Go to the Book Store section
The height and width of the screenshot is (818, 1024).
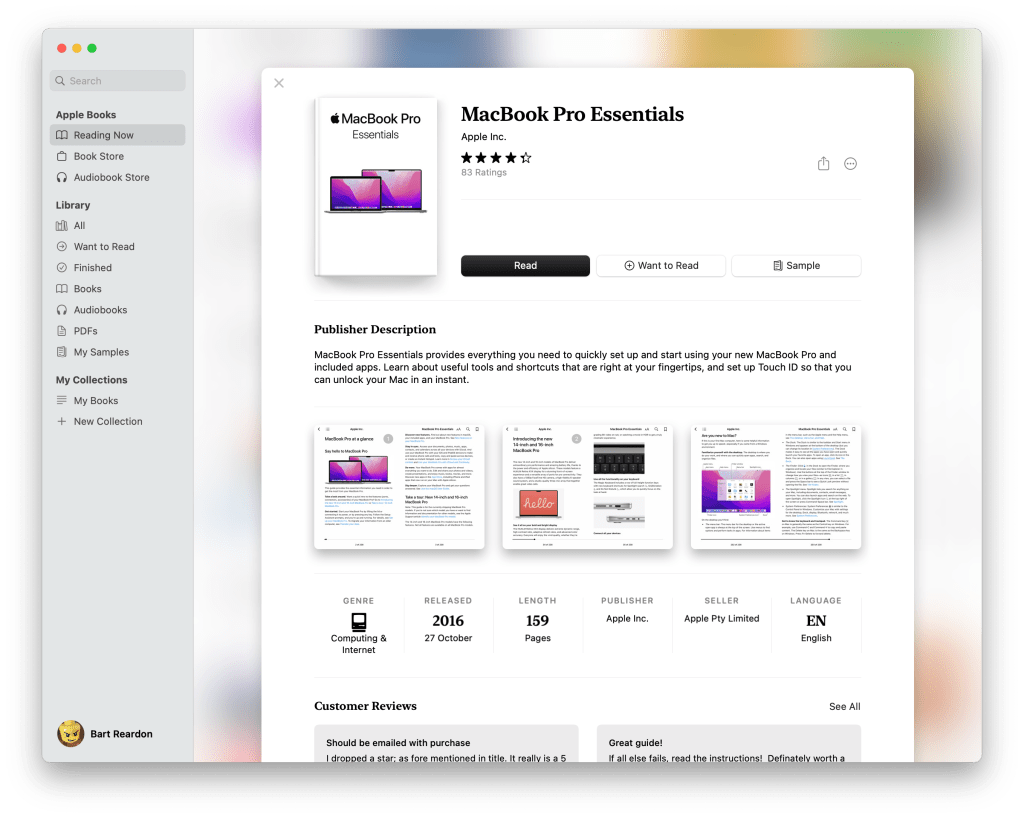coord(118,156)
